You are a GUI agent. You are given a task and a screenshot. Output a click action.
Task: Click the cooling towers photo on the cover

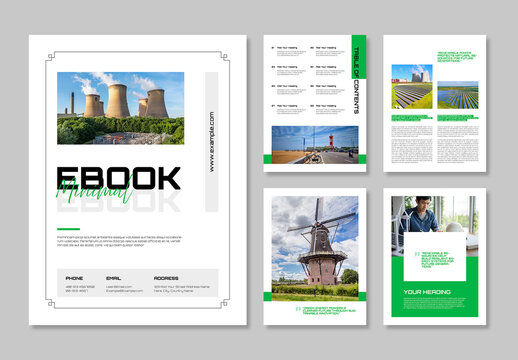pyautogui.click(x=120, y=108)
